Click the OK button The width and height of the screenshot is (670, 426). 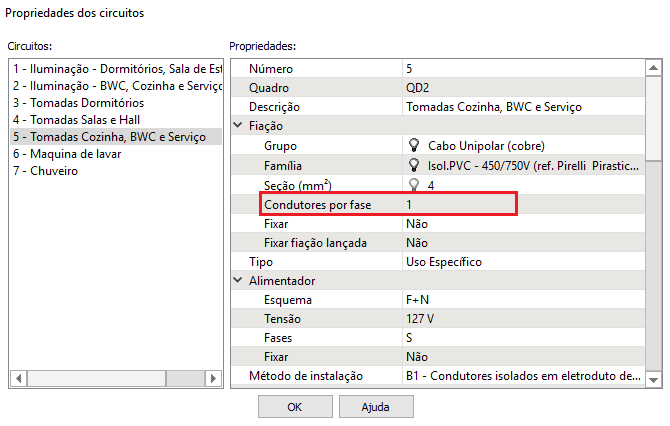pos(295,407)
